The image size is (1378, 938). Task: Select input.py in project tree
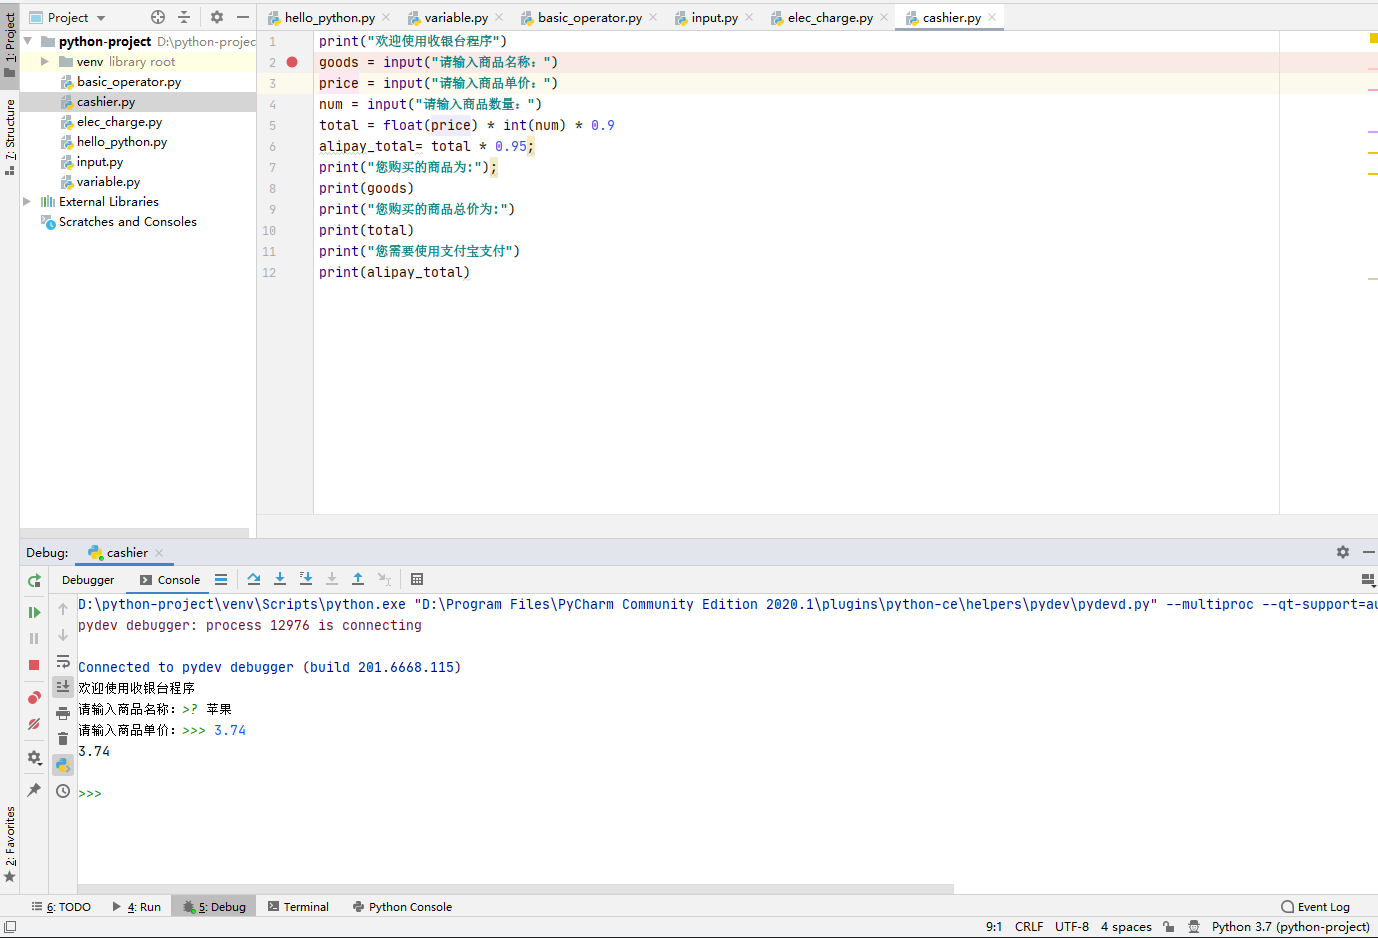pyautogui.click(x=100, y=162)
